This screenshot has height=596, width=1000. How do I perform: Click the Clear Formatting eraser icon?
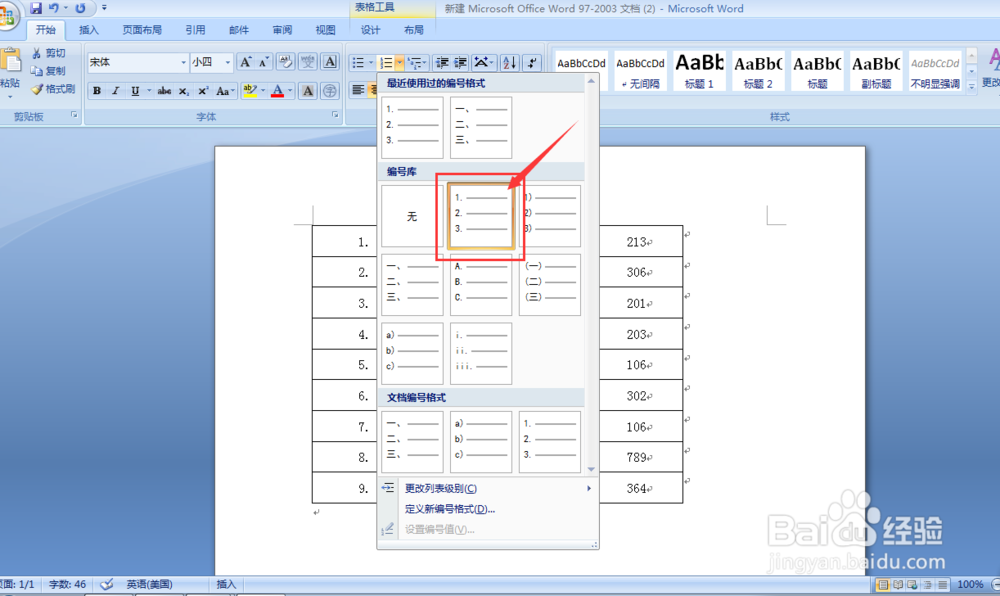point(286,62)
